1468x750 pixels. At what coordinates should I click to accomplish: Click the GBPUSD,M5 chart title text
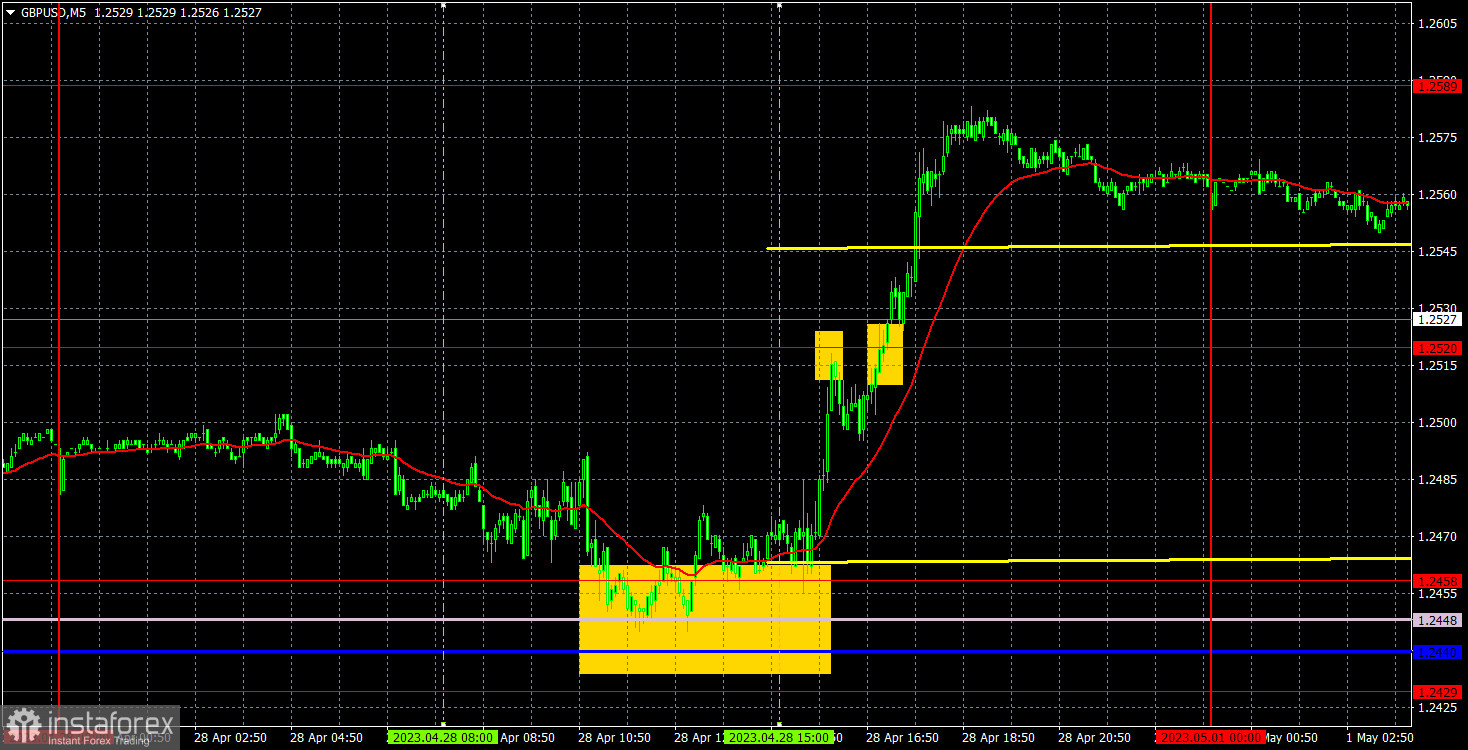54,11
